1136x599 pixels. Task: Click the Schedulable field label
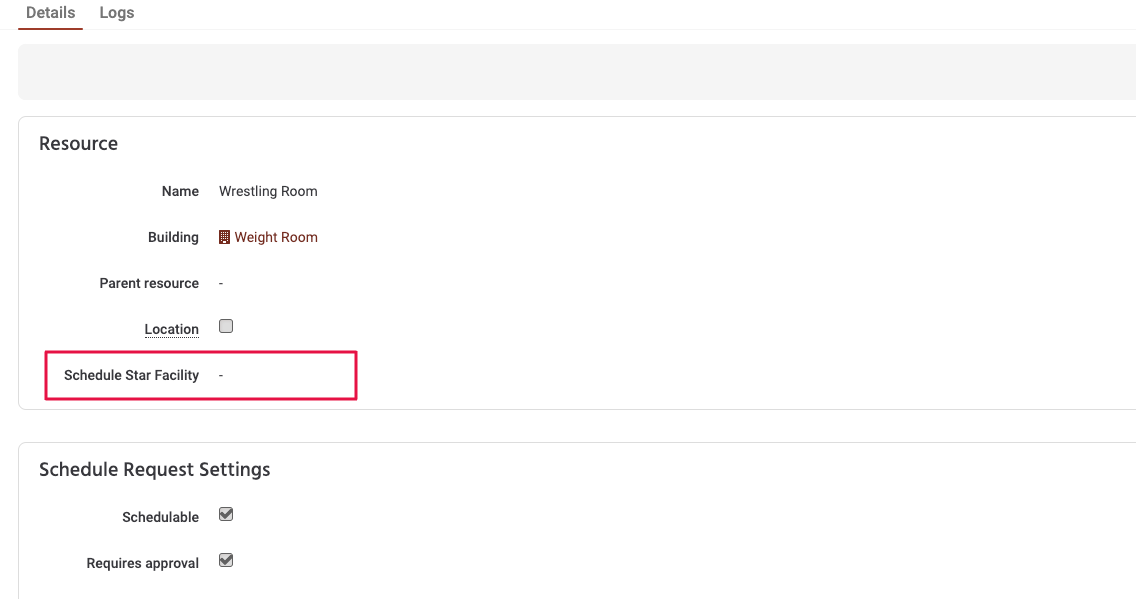click(160, 517)
